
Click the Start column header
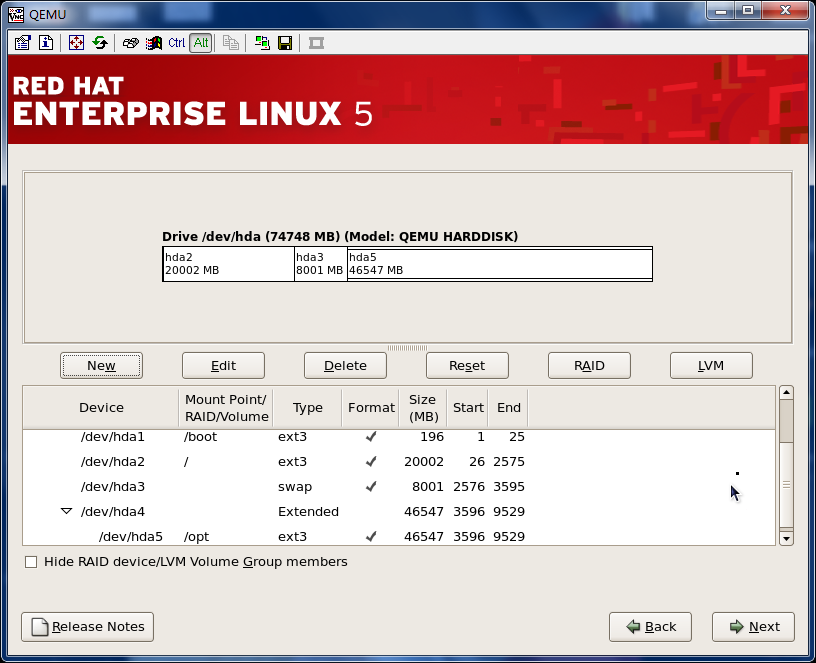coord(468,407)
